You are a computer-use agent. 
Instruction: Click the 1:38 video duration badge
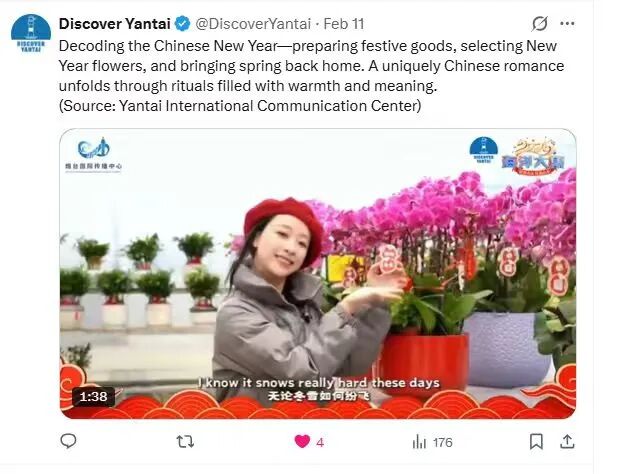[x=93, y=396]
